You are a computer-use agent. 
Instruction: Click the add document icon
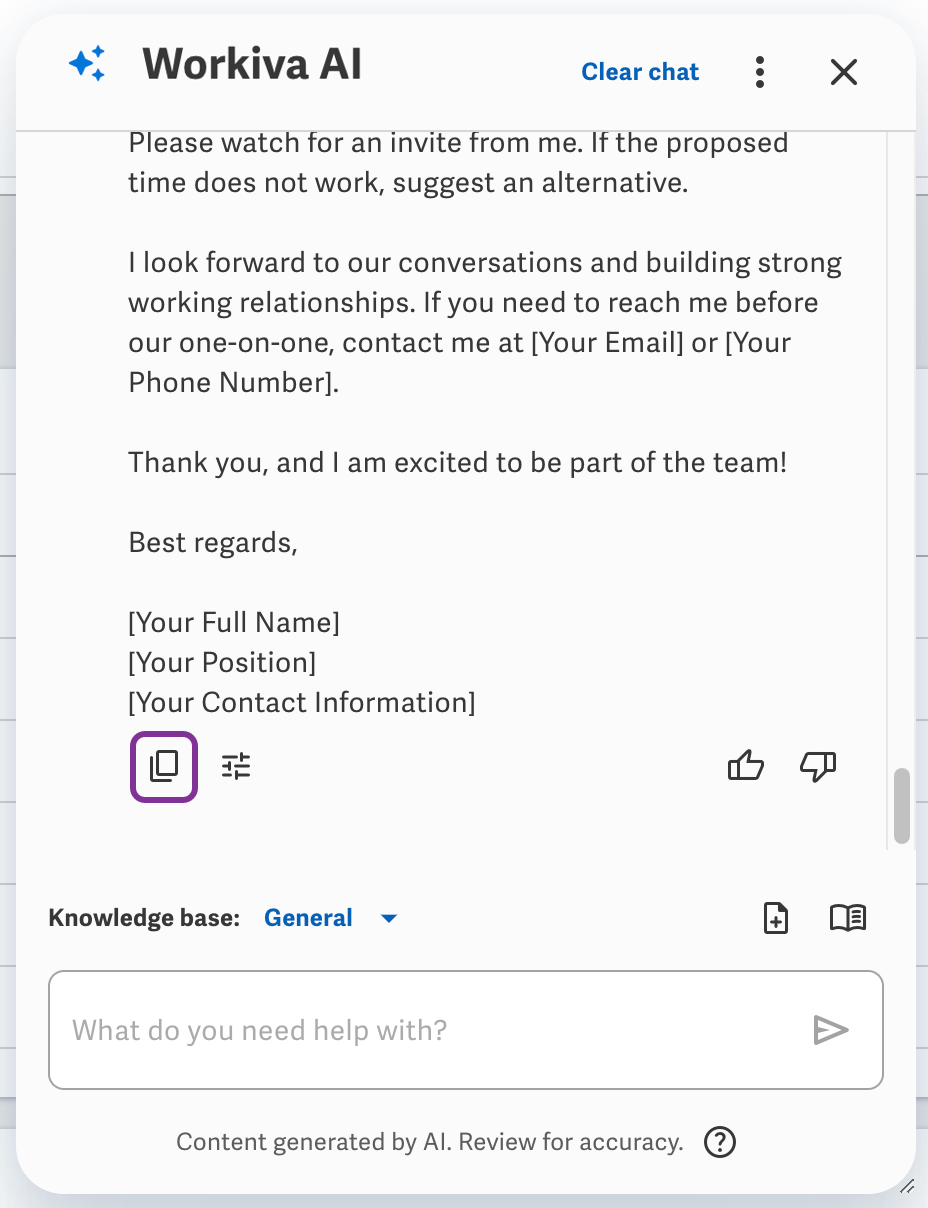(x=776, y=918)
